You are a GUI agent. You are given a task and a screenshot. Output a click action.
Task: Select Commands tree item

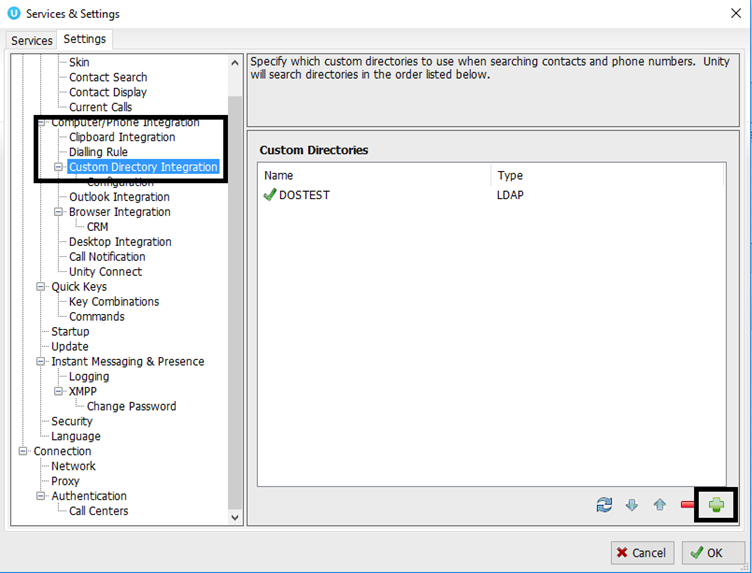tap(97, 316)
